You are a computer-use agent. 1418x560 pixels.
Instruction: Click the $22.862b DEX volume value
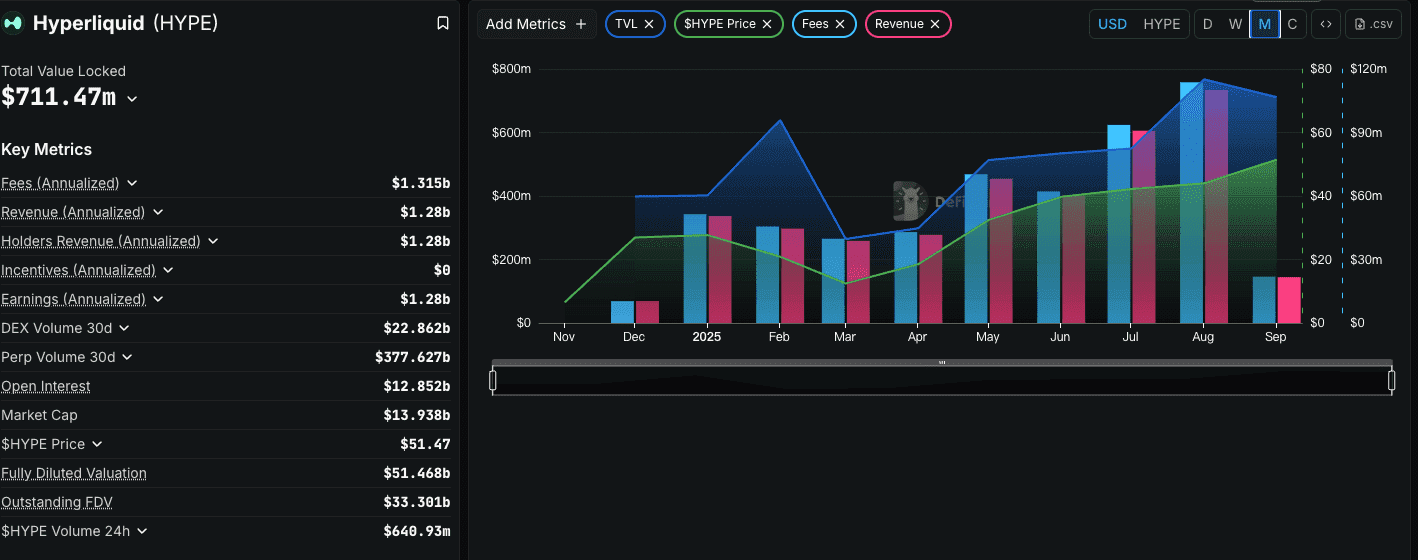(417, 328)
